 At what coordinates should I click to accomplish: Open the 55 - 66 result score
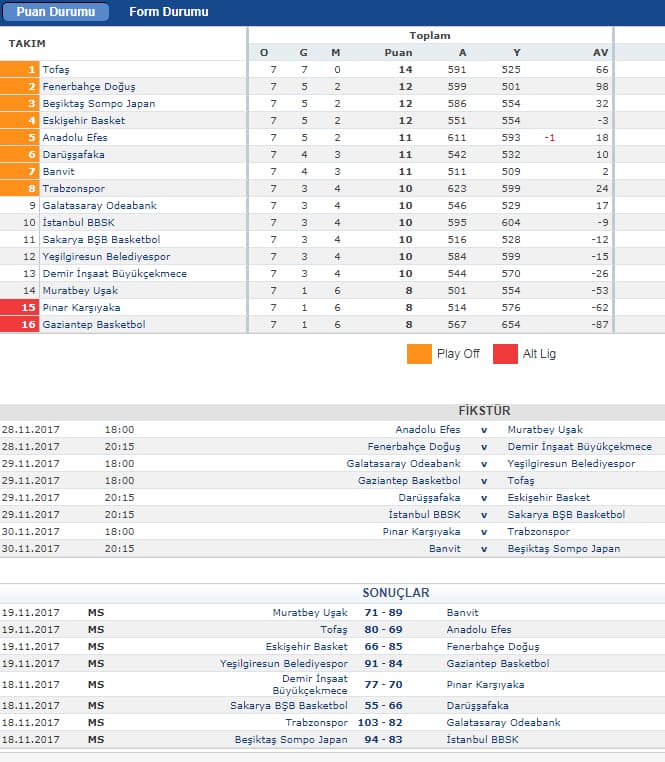coord(384,705)
